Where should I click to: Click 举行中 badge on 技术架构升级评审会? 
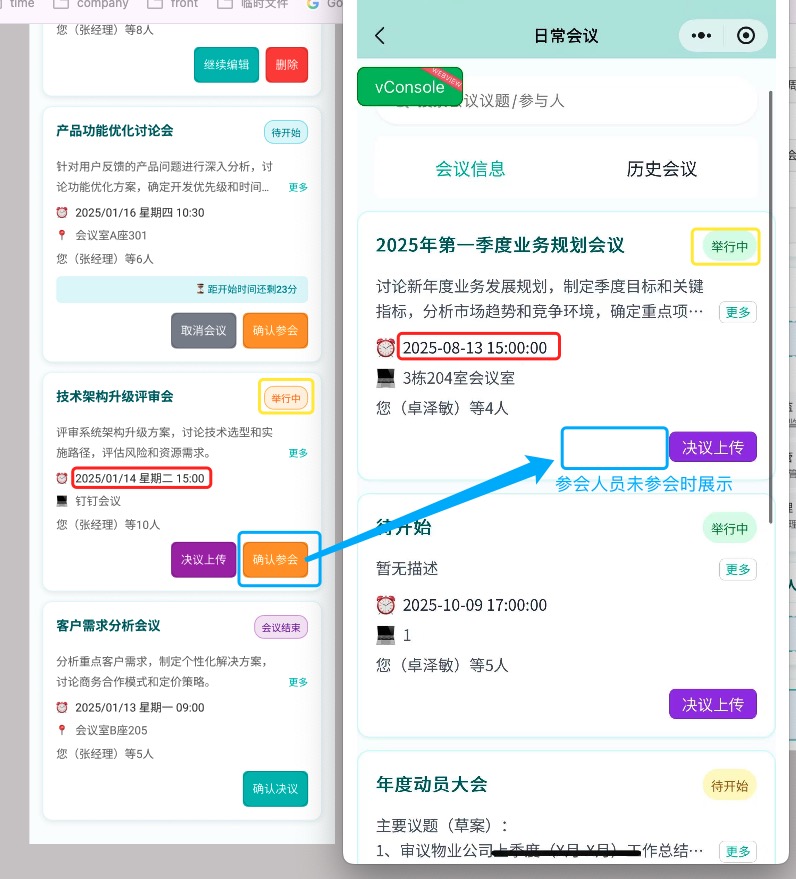tap(286, 399)
